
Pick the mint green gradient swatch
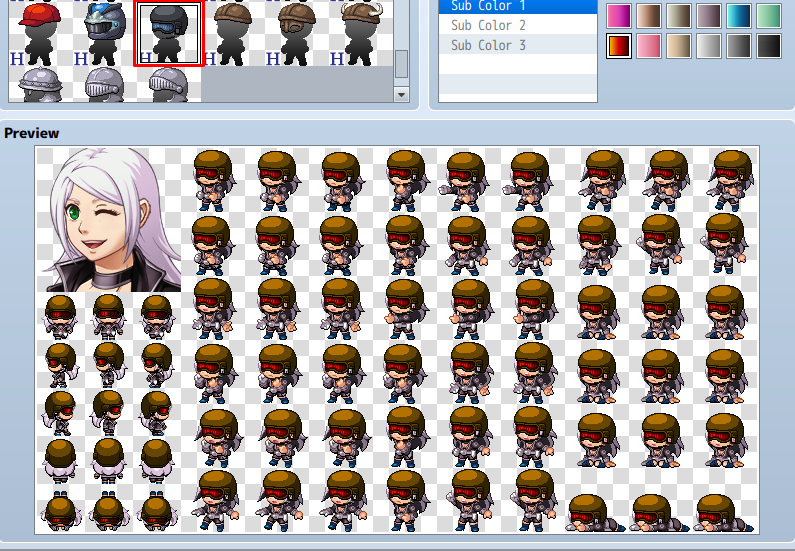[x=769, y=15]
